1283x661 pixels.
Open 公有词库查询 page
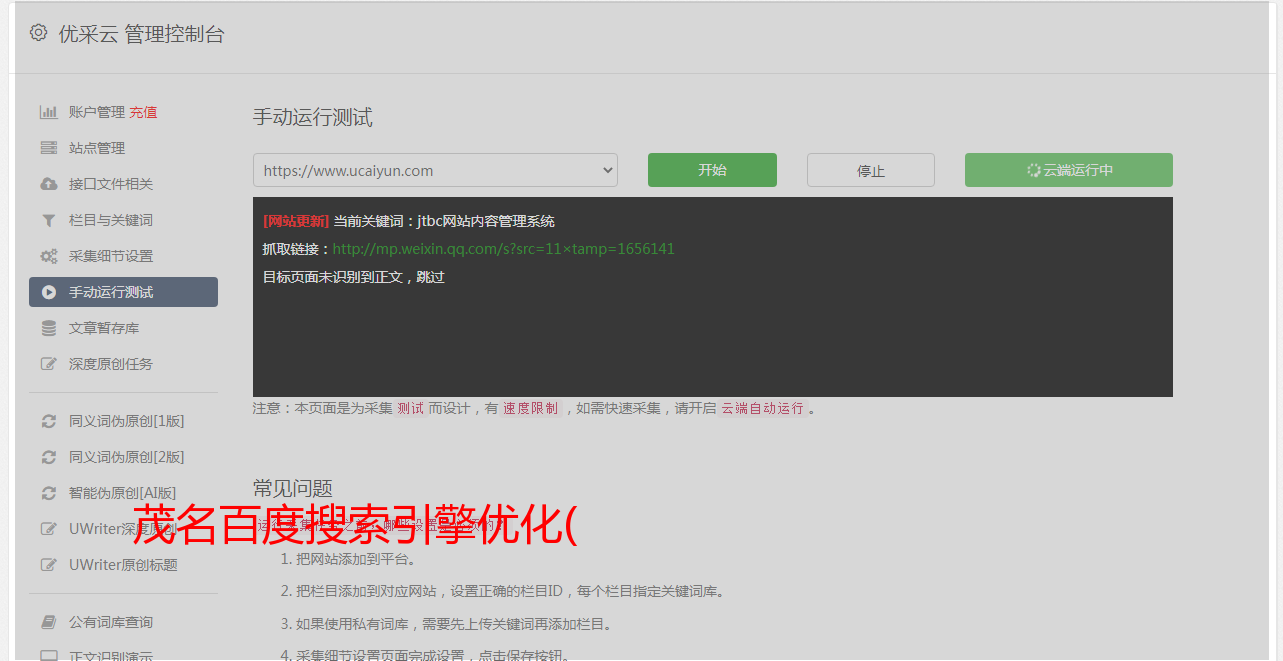click(111, 622)
